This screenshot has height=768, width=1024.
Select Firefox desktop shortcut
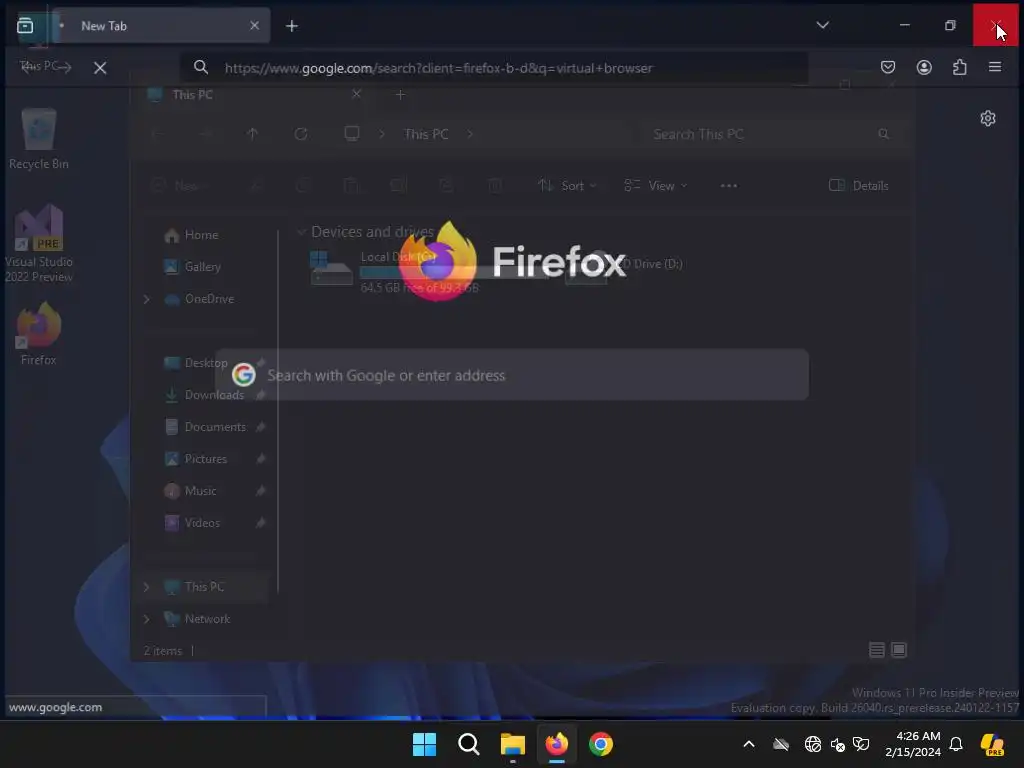coord(39,333)
